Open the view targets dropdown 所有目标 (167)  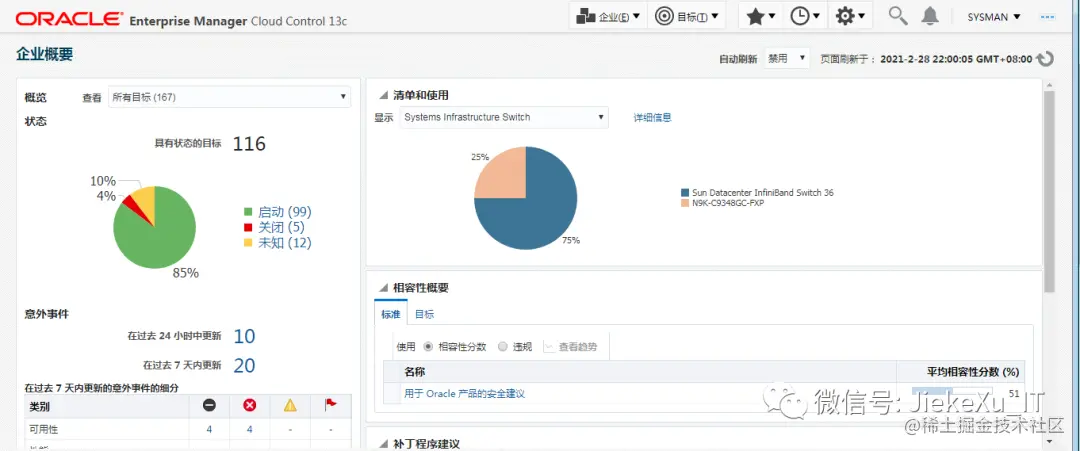pos(229,97)
